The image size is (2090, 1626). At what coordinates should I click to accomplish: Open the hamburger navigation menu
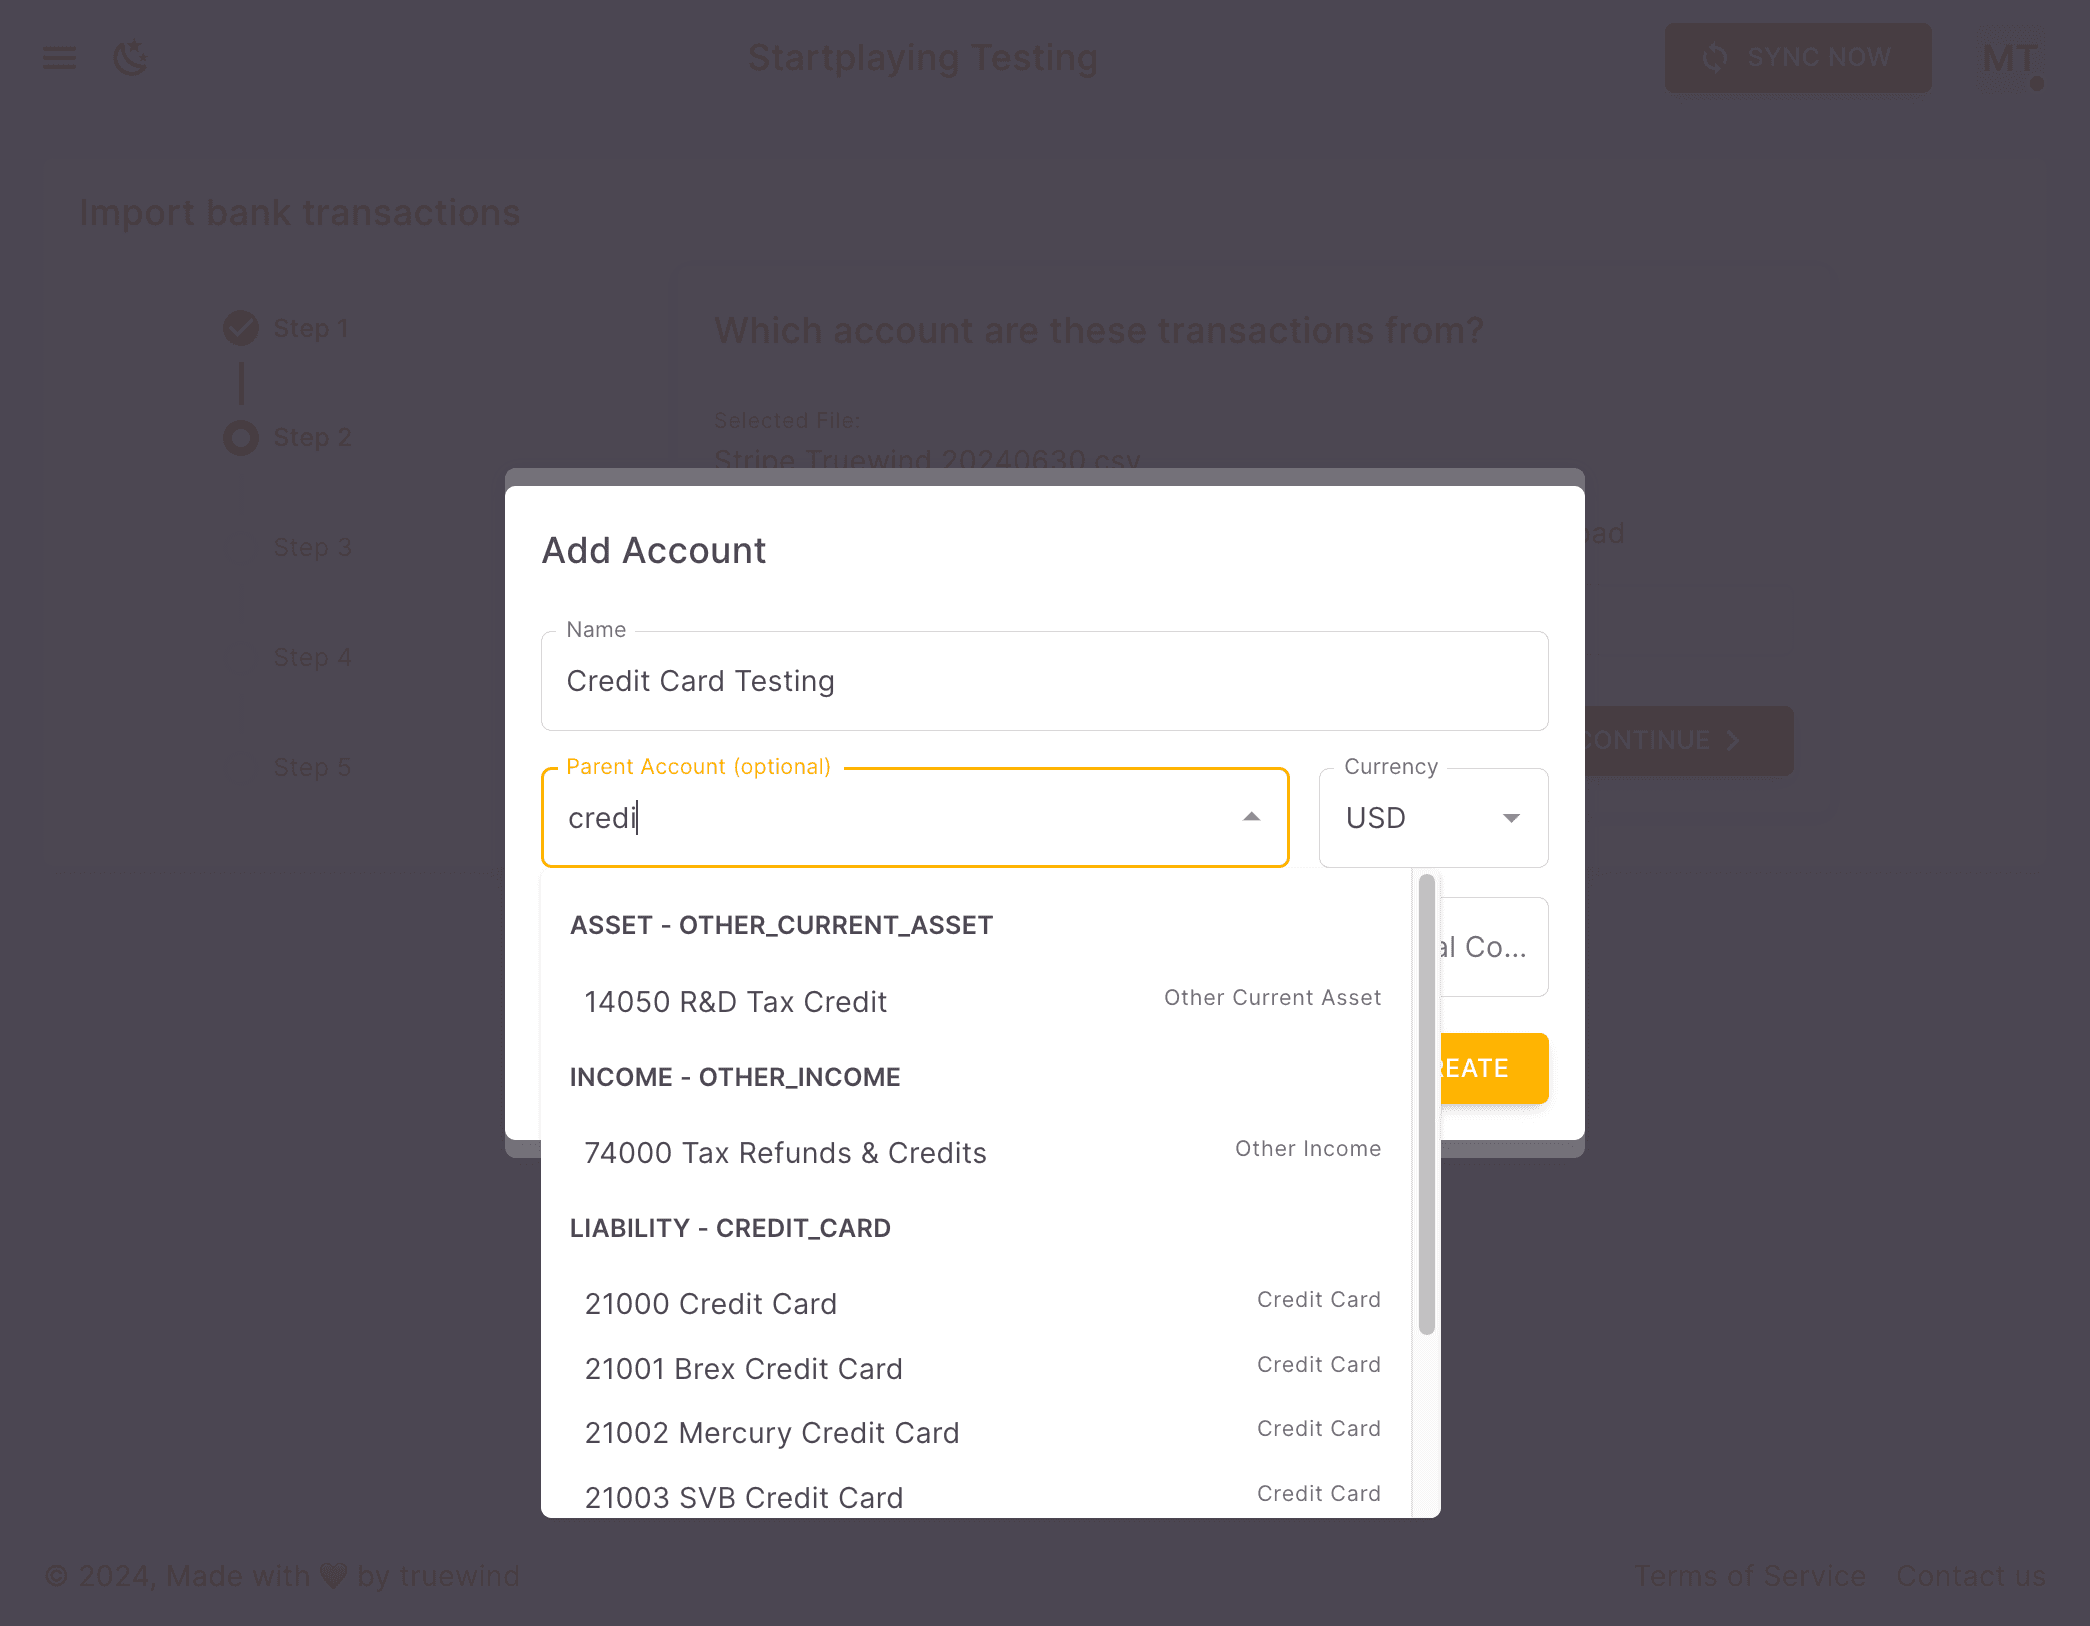click(59, 58)
